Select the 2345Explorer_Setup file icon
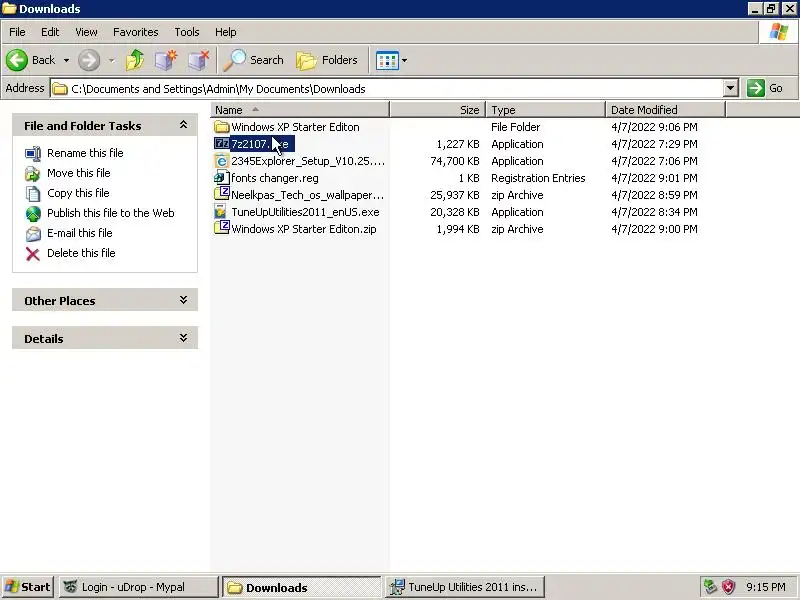 tap(221, 161)
